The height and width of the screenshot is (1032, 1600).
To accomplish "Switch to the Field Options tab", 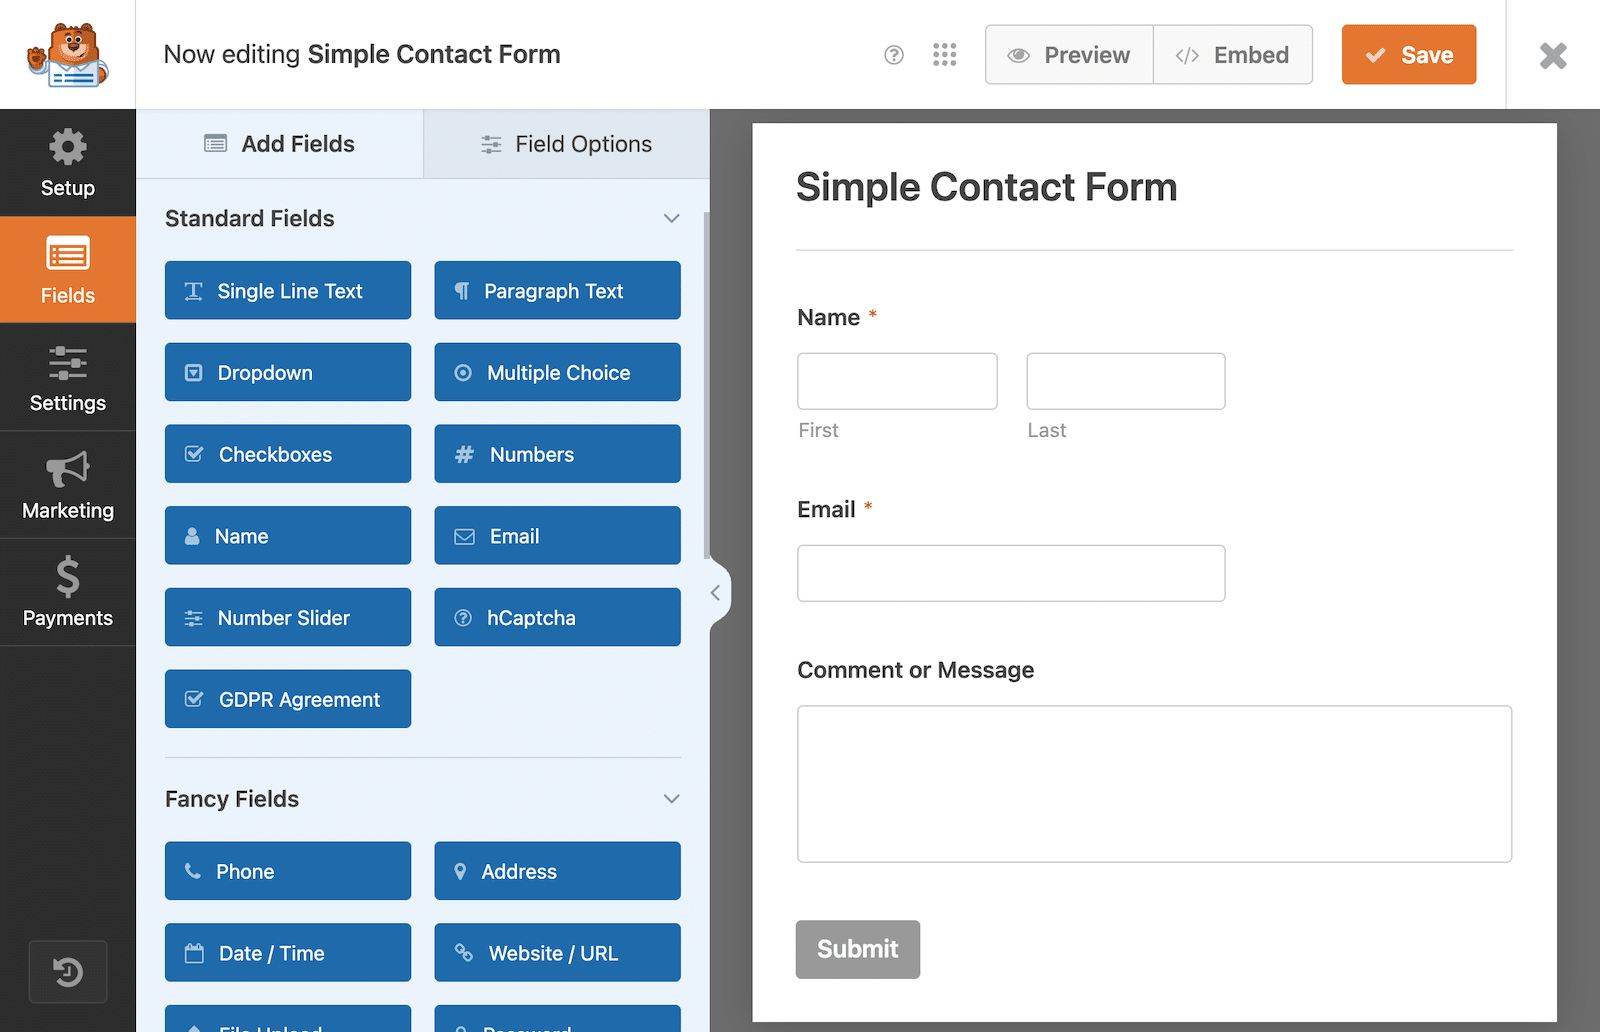I will click(567, 144).
